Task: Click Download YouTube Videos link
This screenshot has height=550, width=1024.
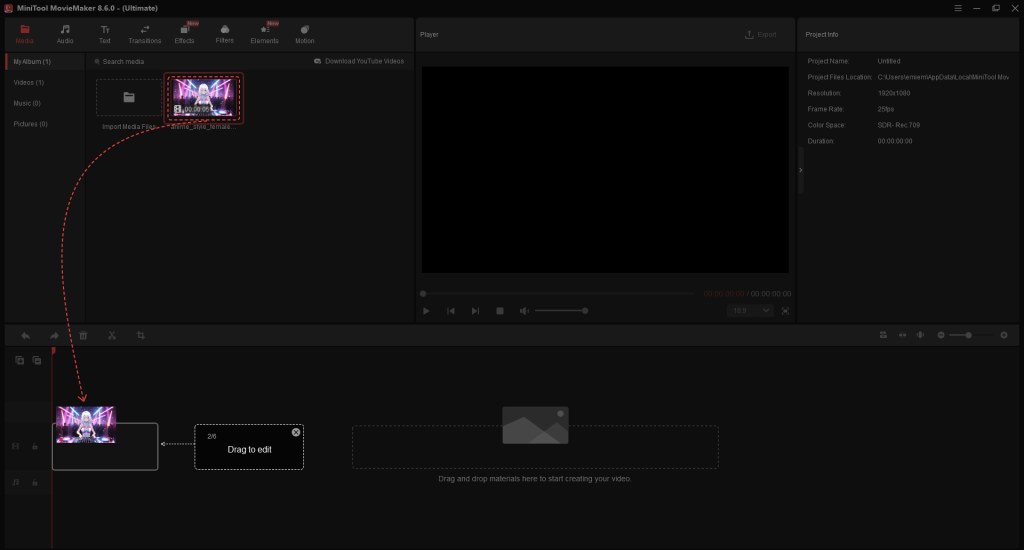Action: 359,61
